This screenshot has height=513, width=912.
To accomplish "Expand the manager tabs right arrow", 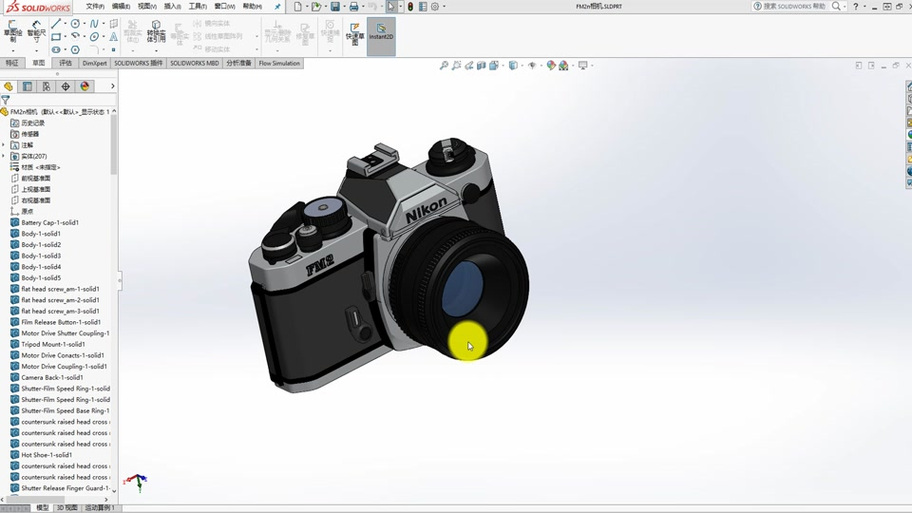I will [x=112, y=87].
